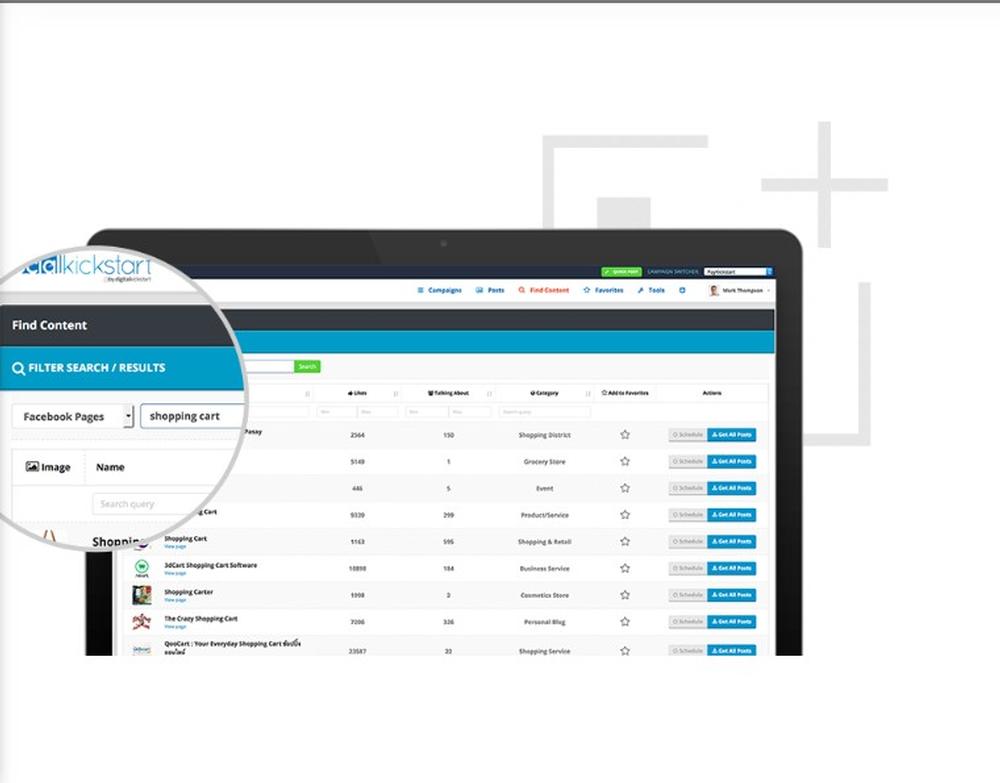Sort by the Category column header
The height and width of the screenshot is (783, 1000).
pos(544,393)
